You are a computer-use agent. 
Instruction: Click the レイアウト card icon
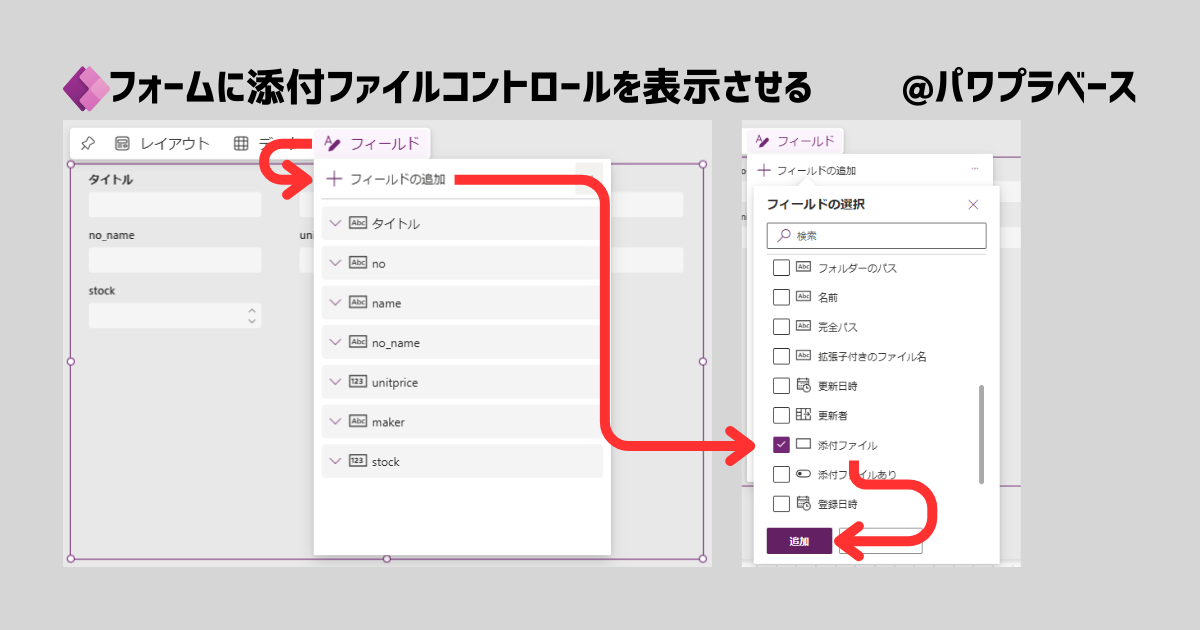coord(122,143)
